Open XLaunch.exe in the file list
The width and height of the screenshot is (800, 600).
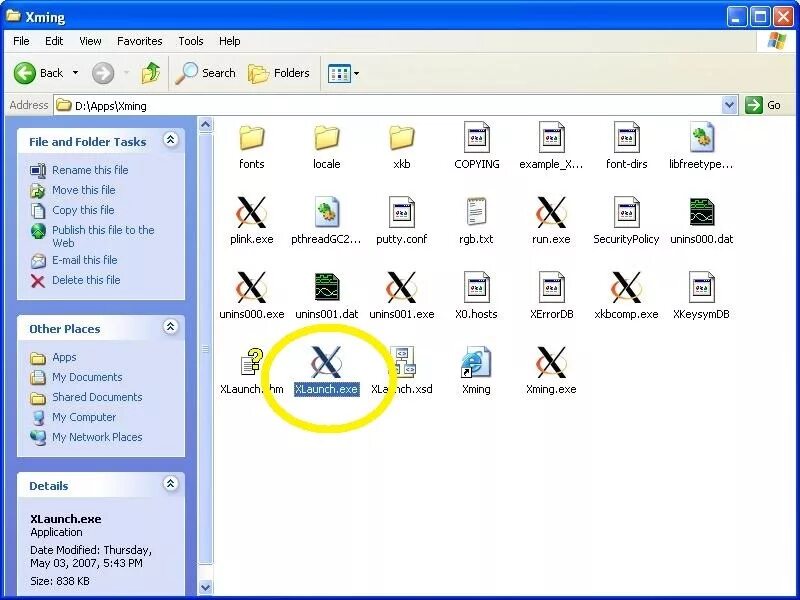(x=327, y=362)
